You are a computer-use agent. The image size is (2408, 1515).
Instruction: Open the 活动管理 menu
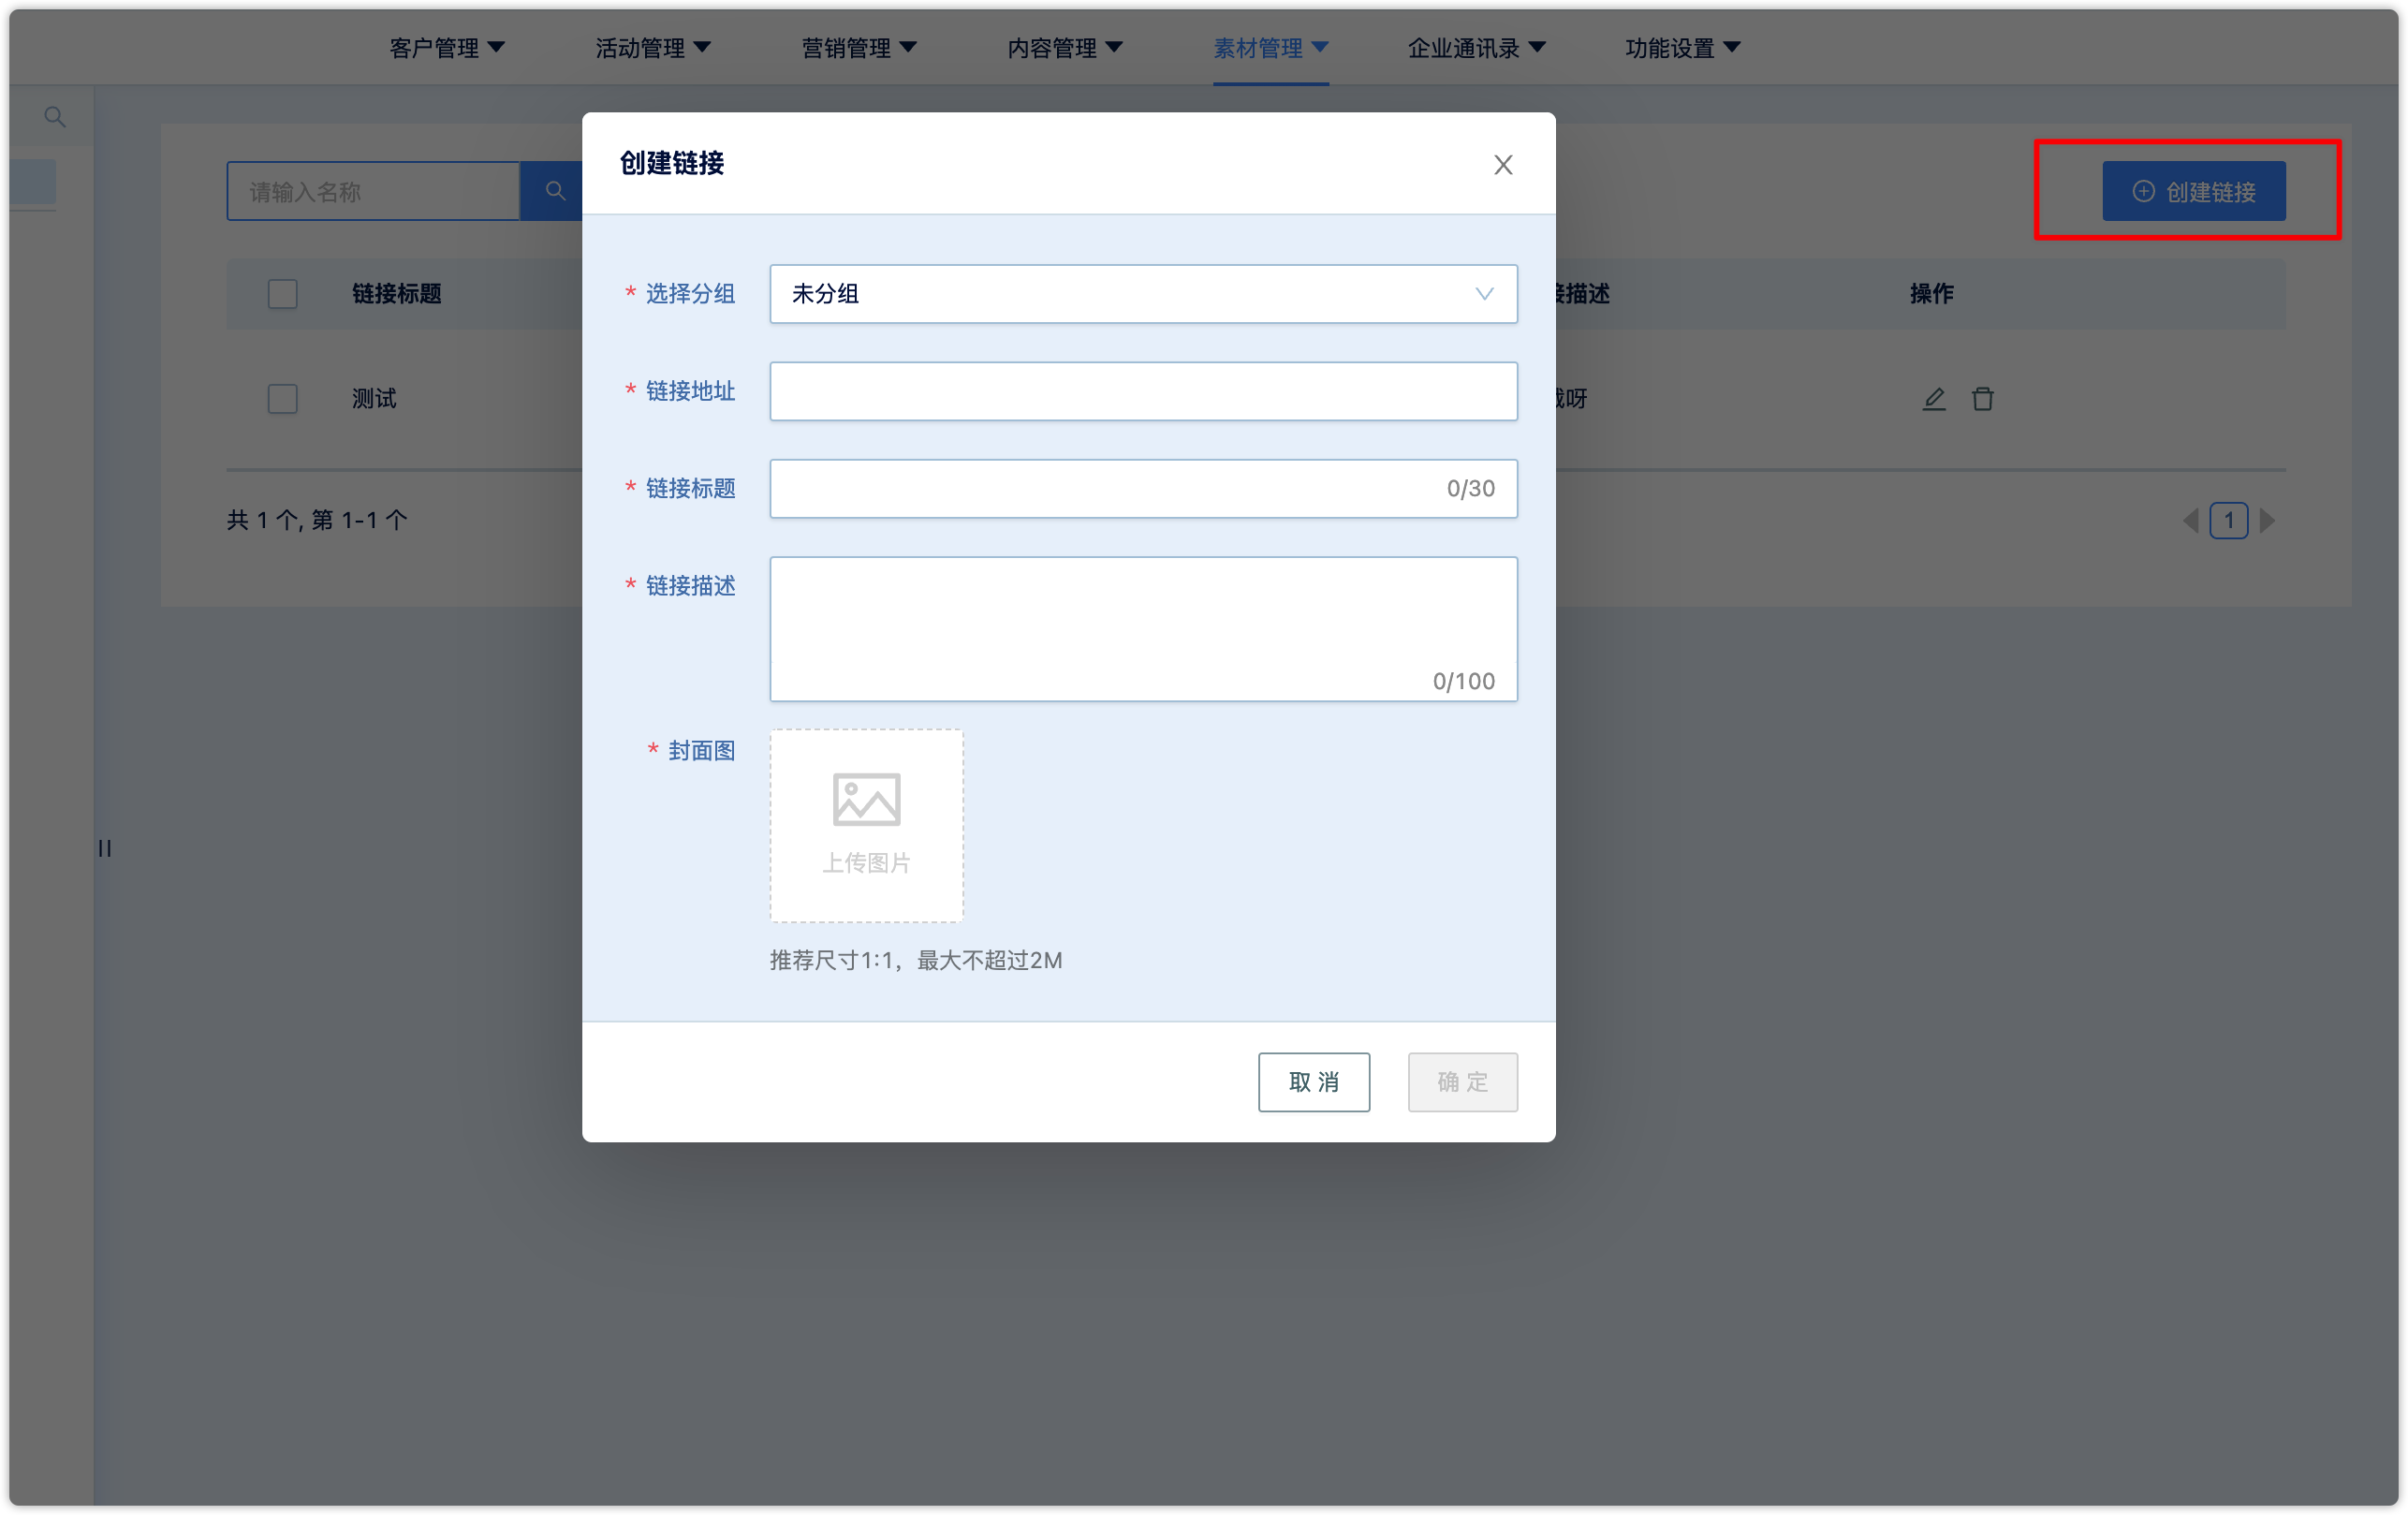(x=653, y=48)
